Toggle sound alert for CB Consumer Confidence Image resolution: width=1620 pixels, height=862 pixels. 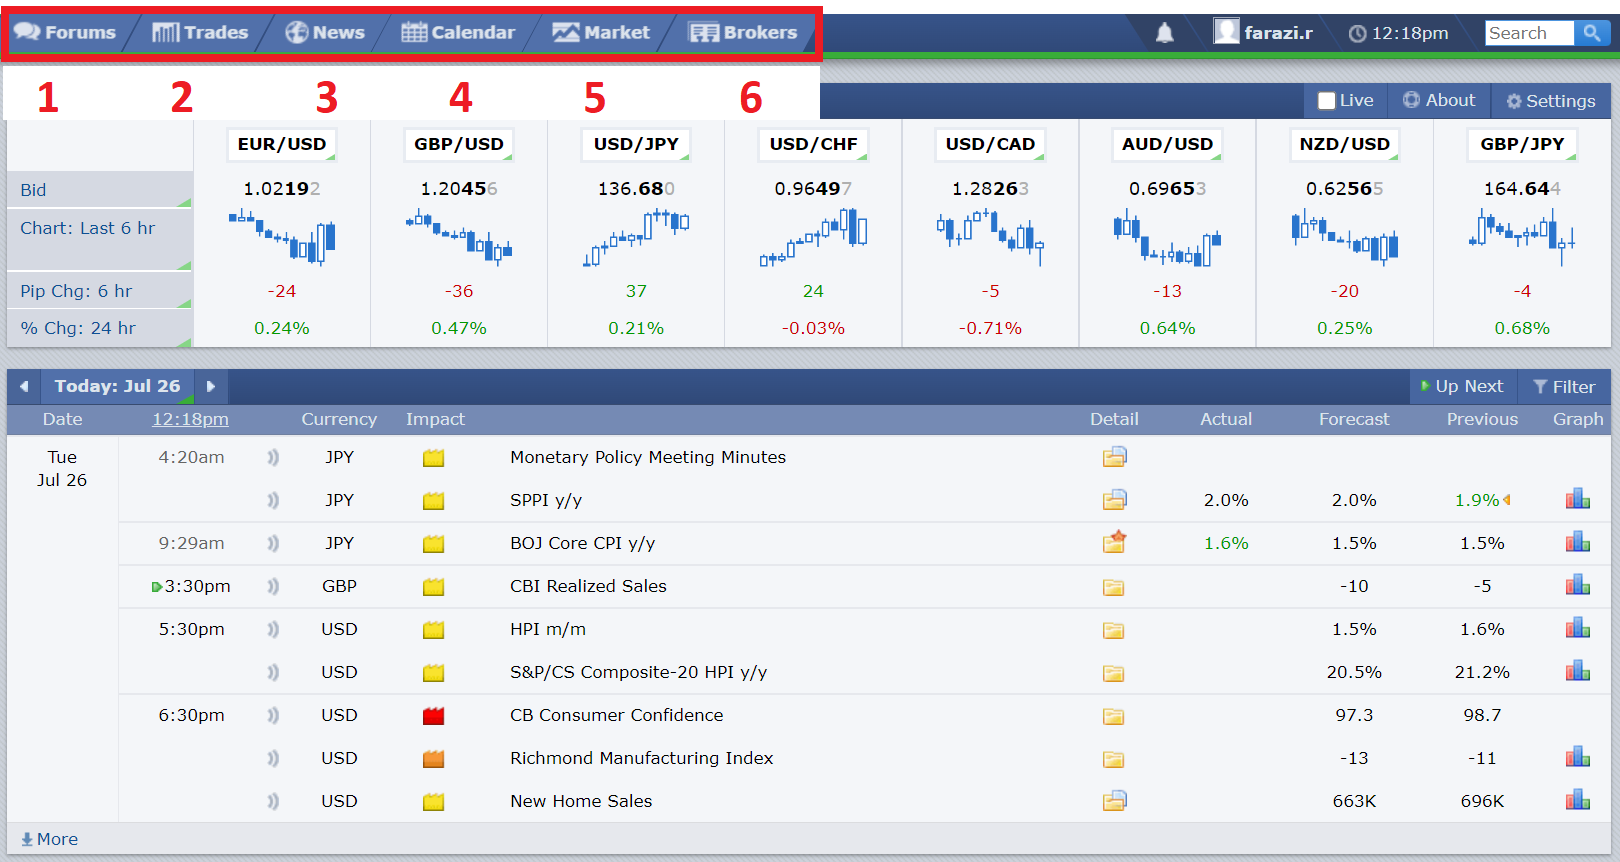pyautogui.click(x=273, y=715)
